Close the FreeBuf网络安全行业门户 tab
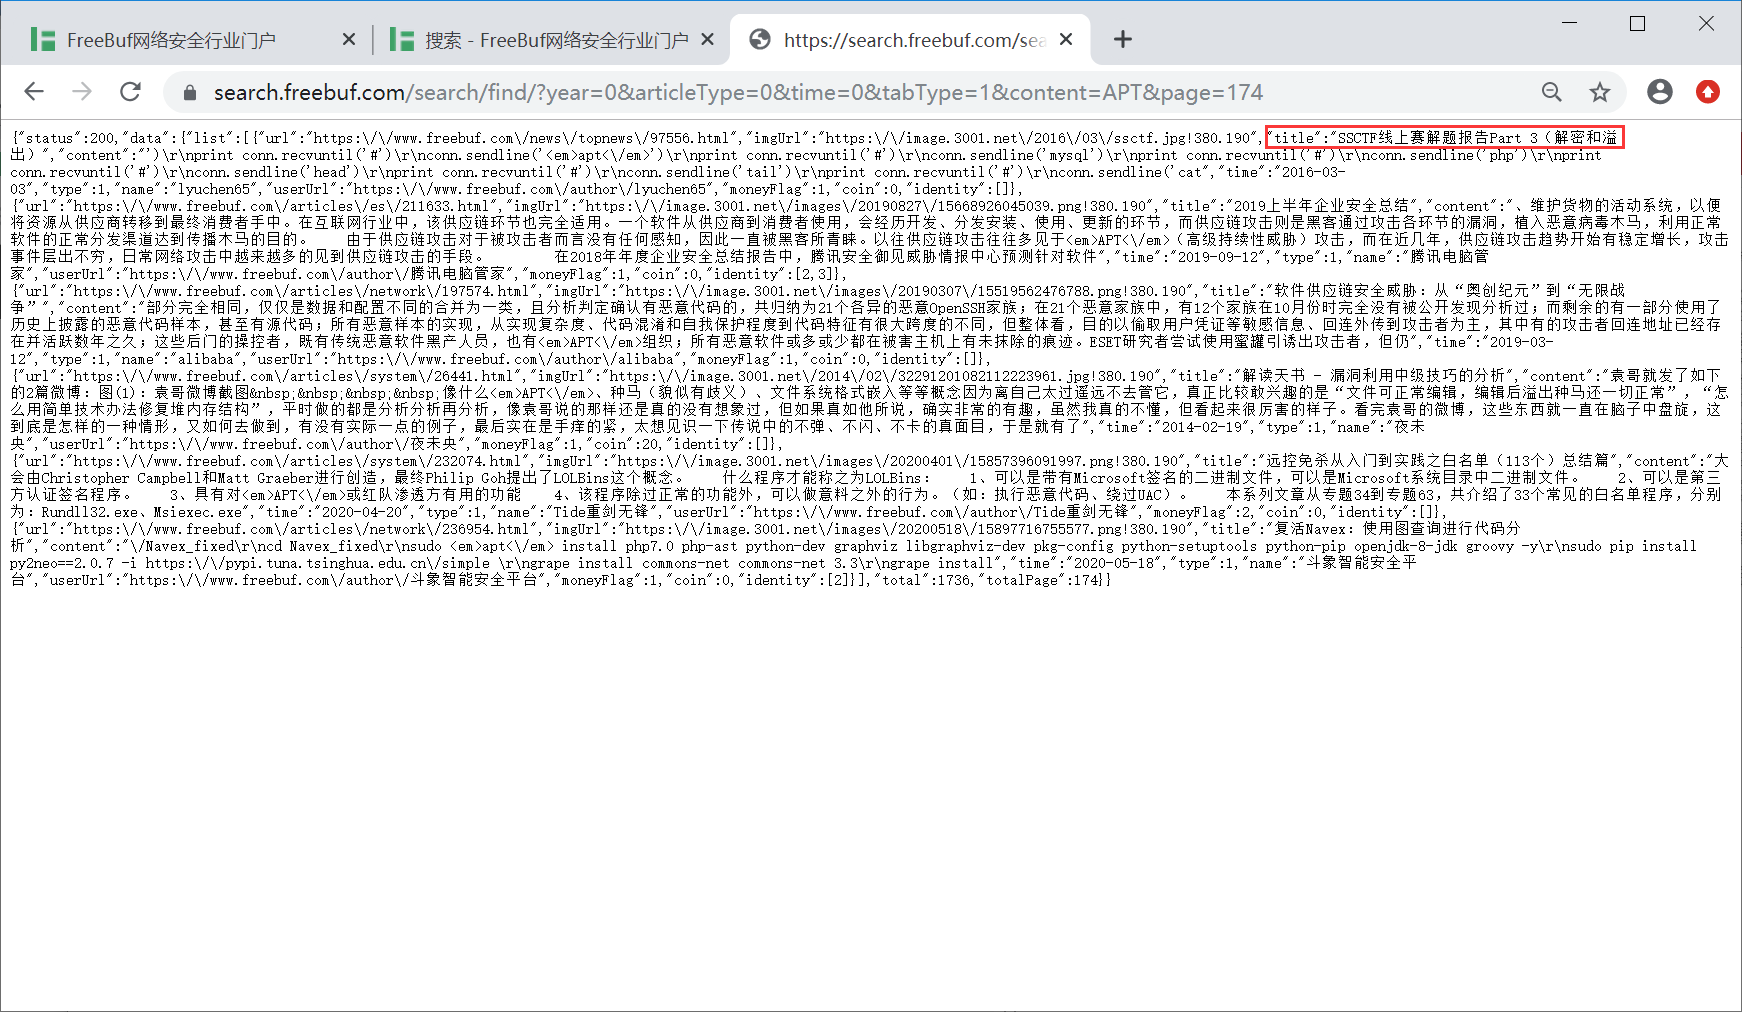The height and width of the screenshot is (1012, 1742). tap(348, 39)
